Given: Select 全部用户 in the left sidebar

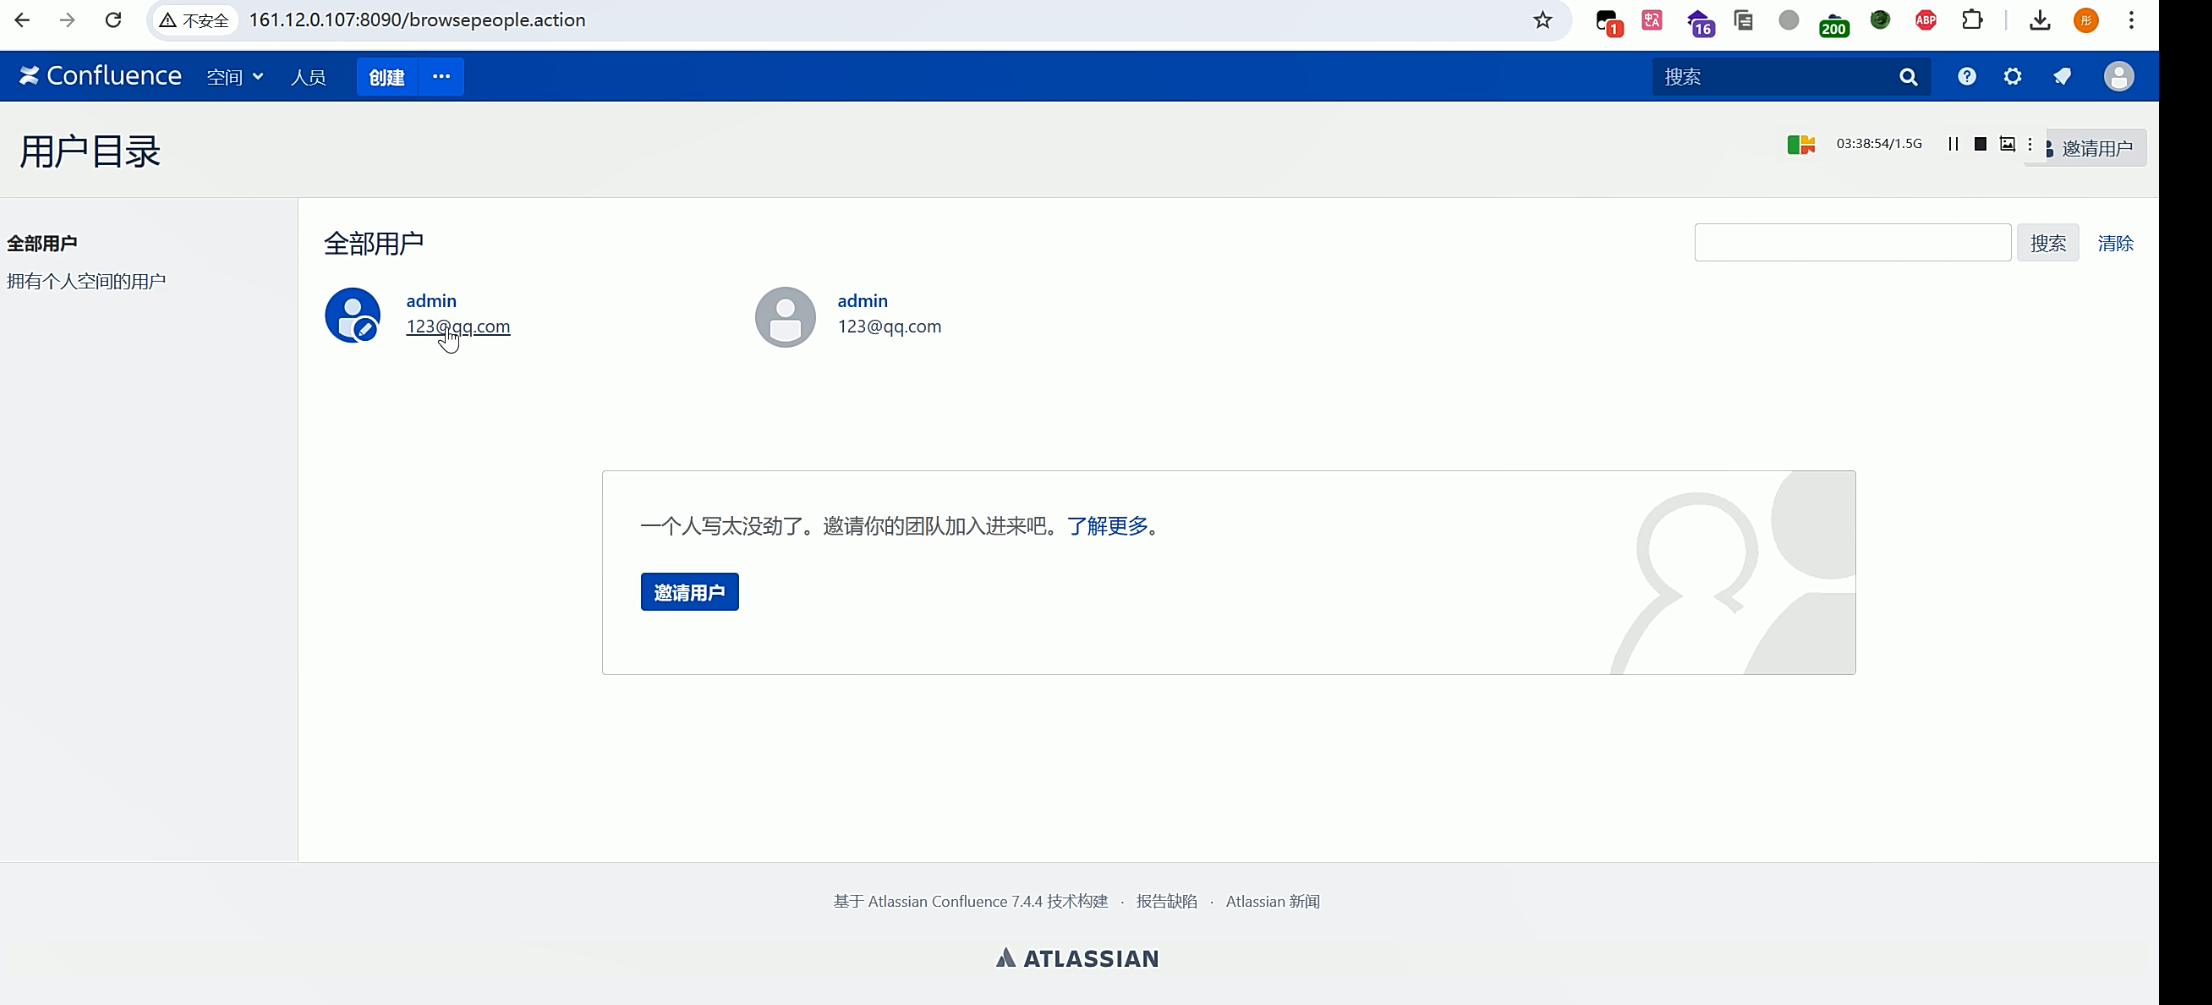Looking at the screenshot, I should pos(42,243).
